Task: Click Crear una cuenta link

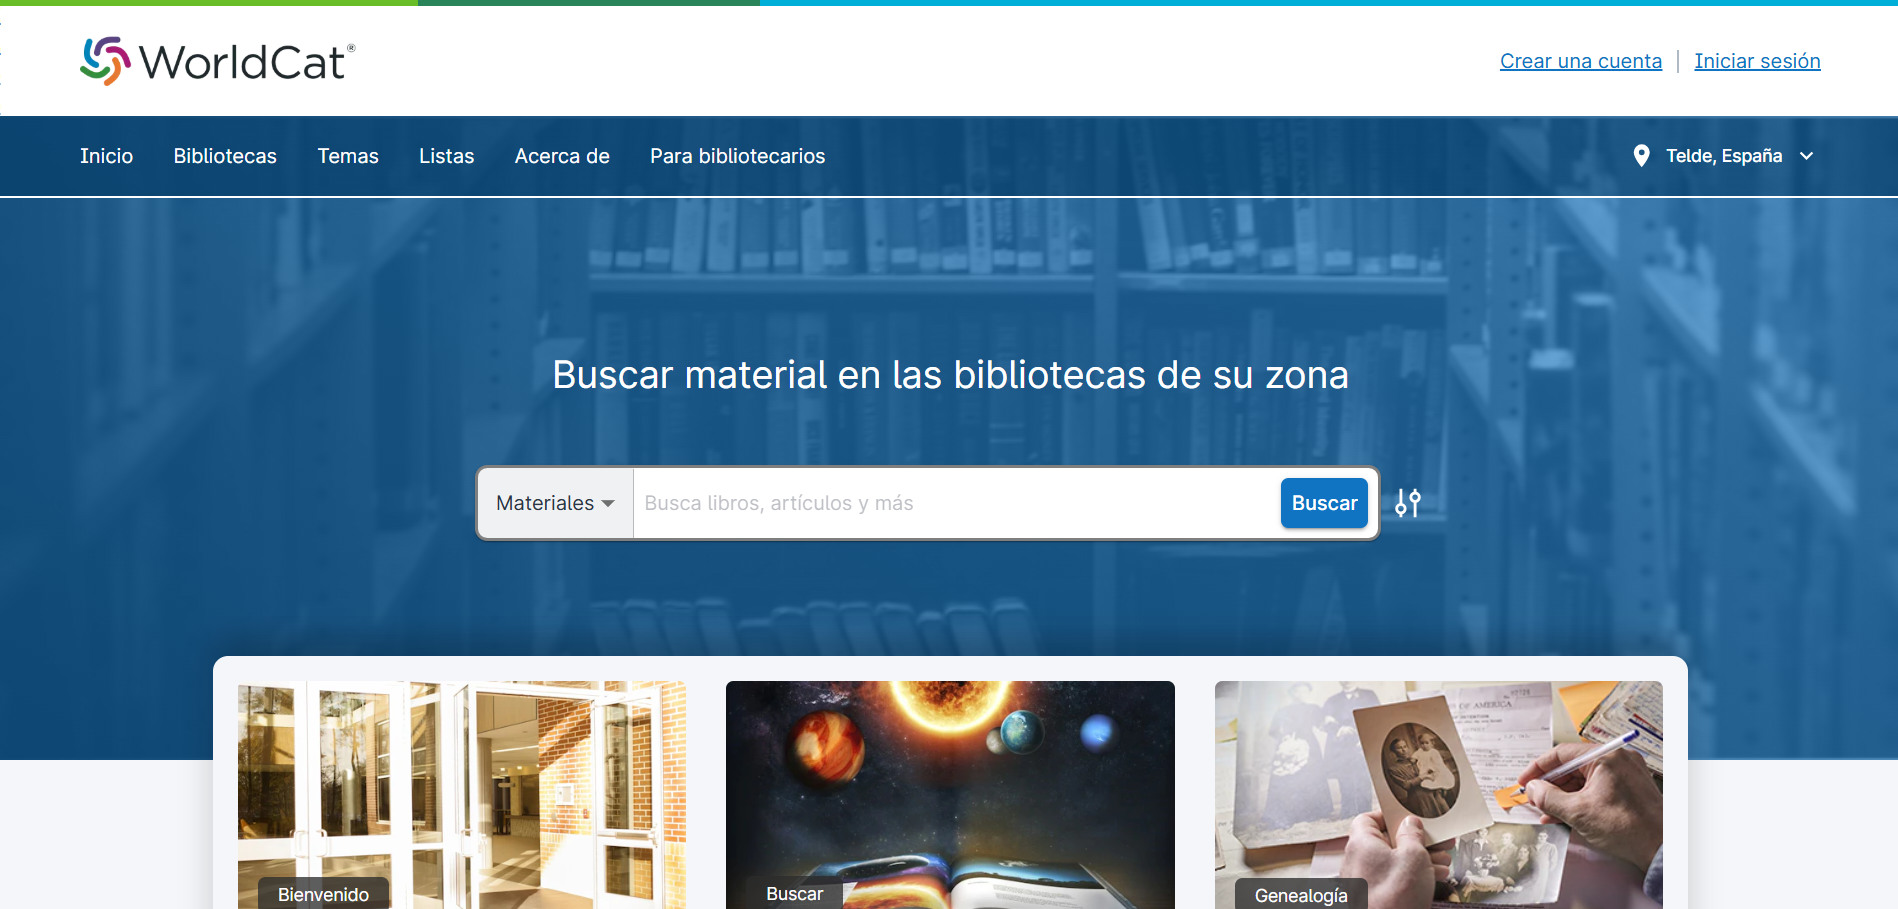Action: click(x=1580, y=61)
